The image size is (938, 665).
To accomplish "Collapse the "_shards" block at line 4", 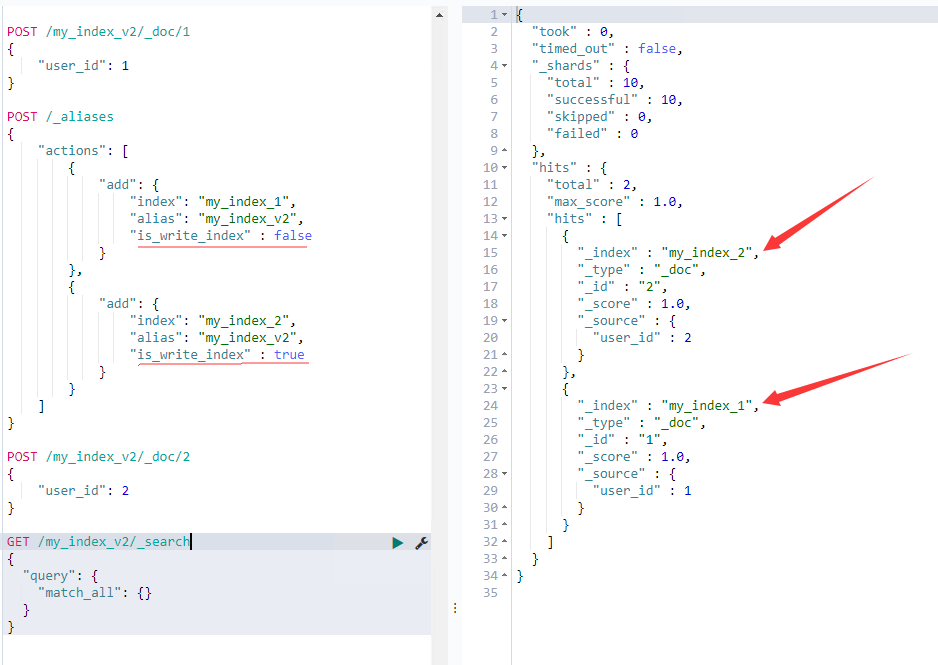I will pyautogui.click(x=505, y=66).
